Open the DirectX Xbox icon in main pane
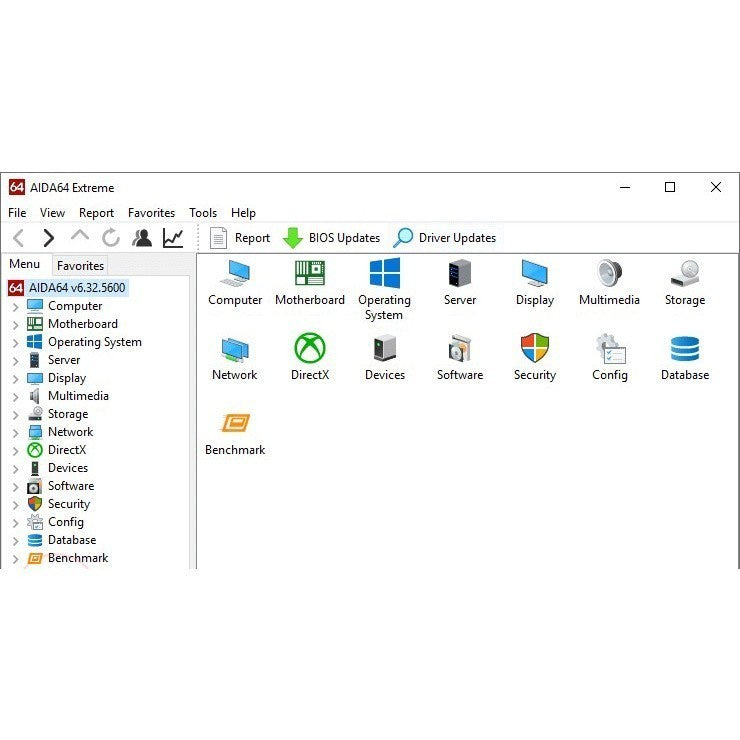Screen dimensions: 740x740 pyautogui.click(x=310, y=348)
